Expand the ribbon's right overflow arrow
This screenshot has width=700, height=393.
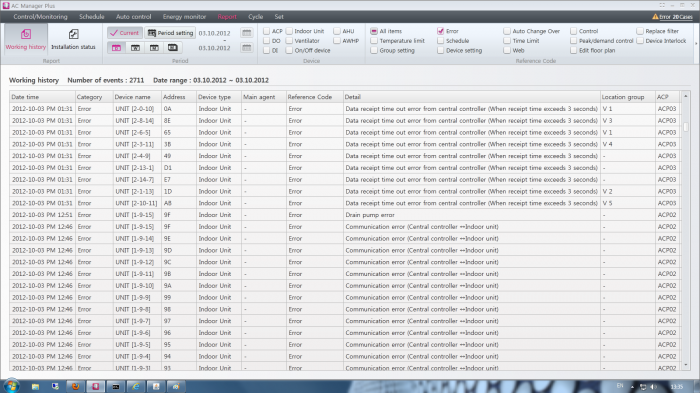click(x=696, y=43)
